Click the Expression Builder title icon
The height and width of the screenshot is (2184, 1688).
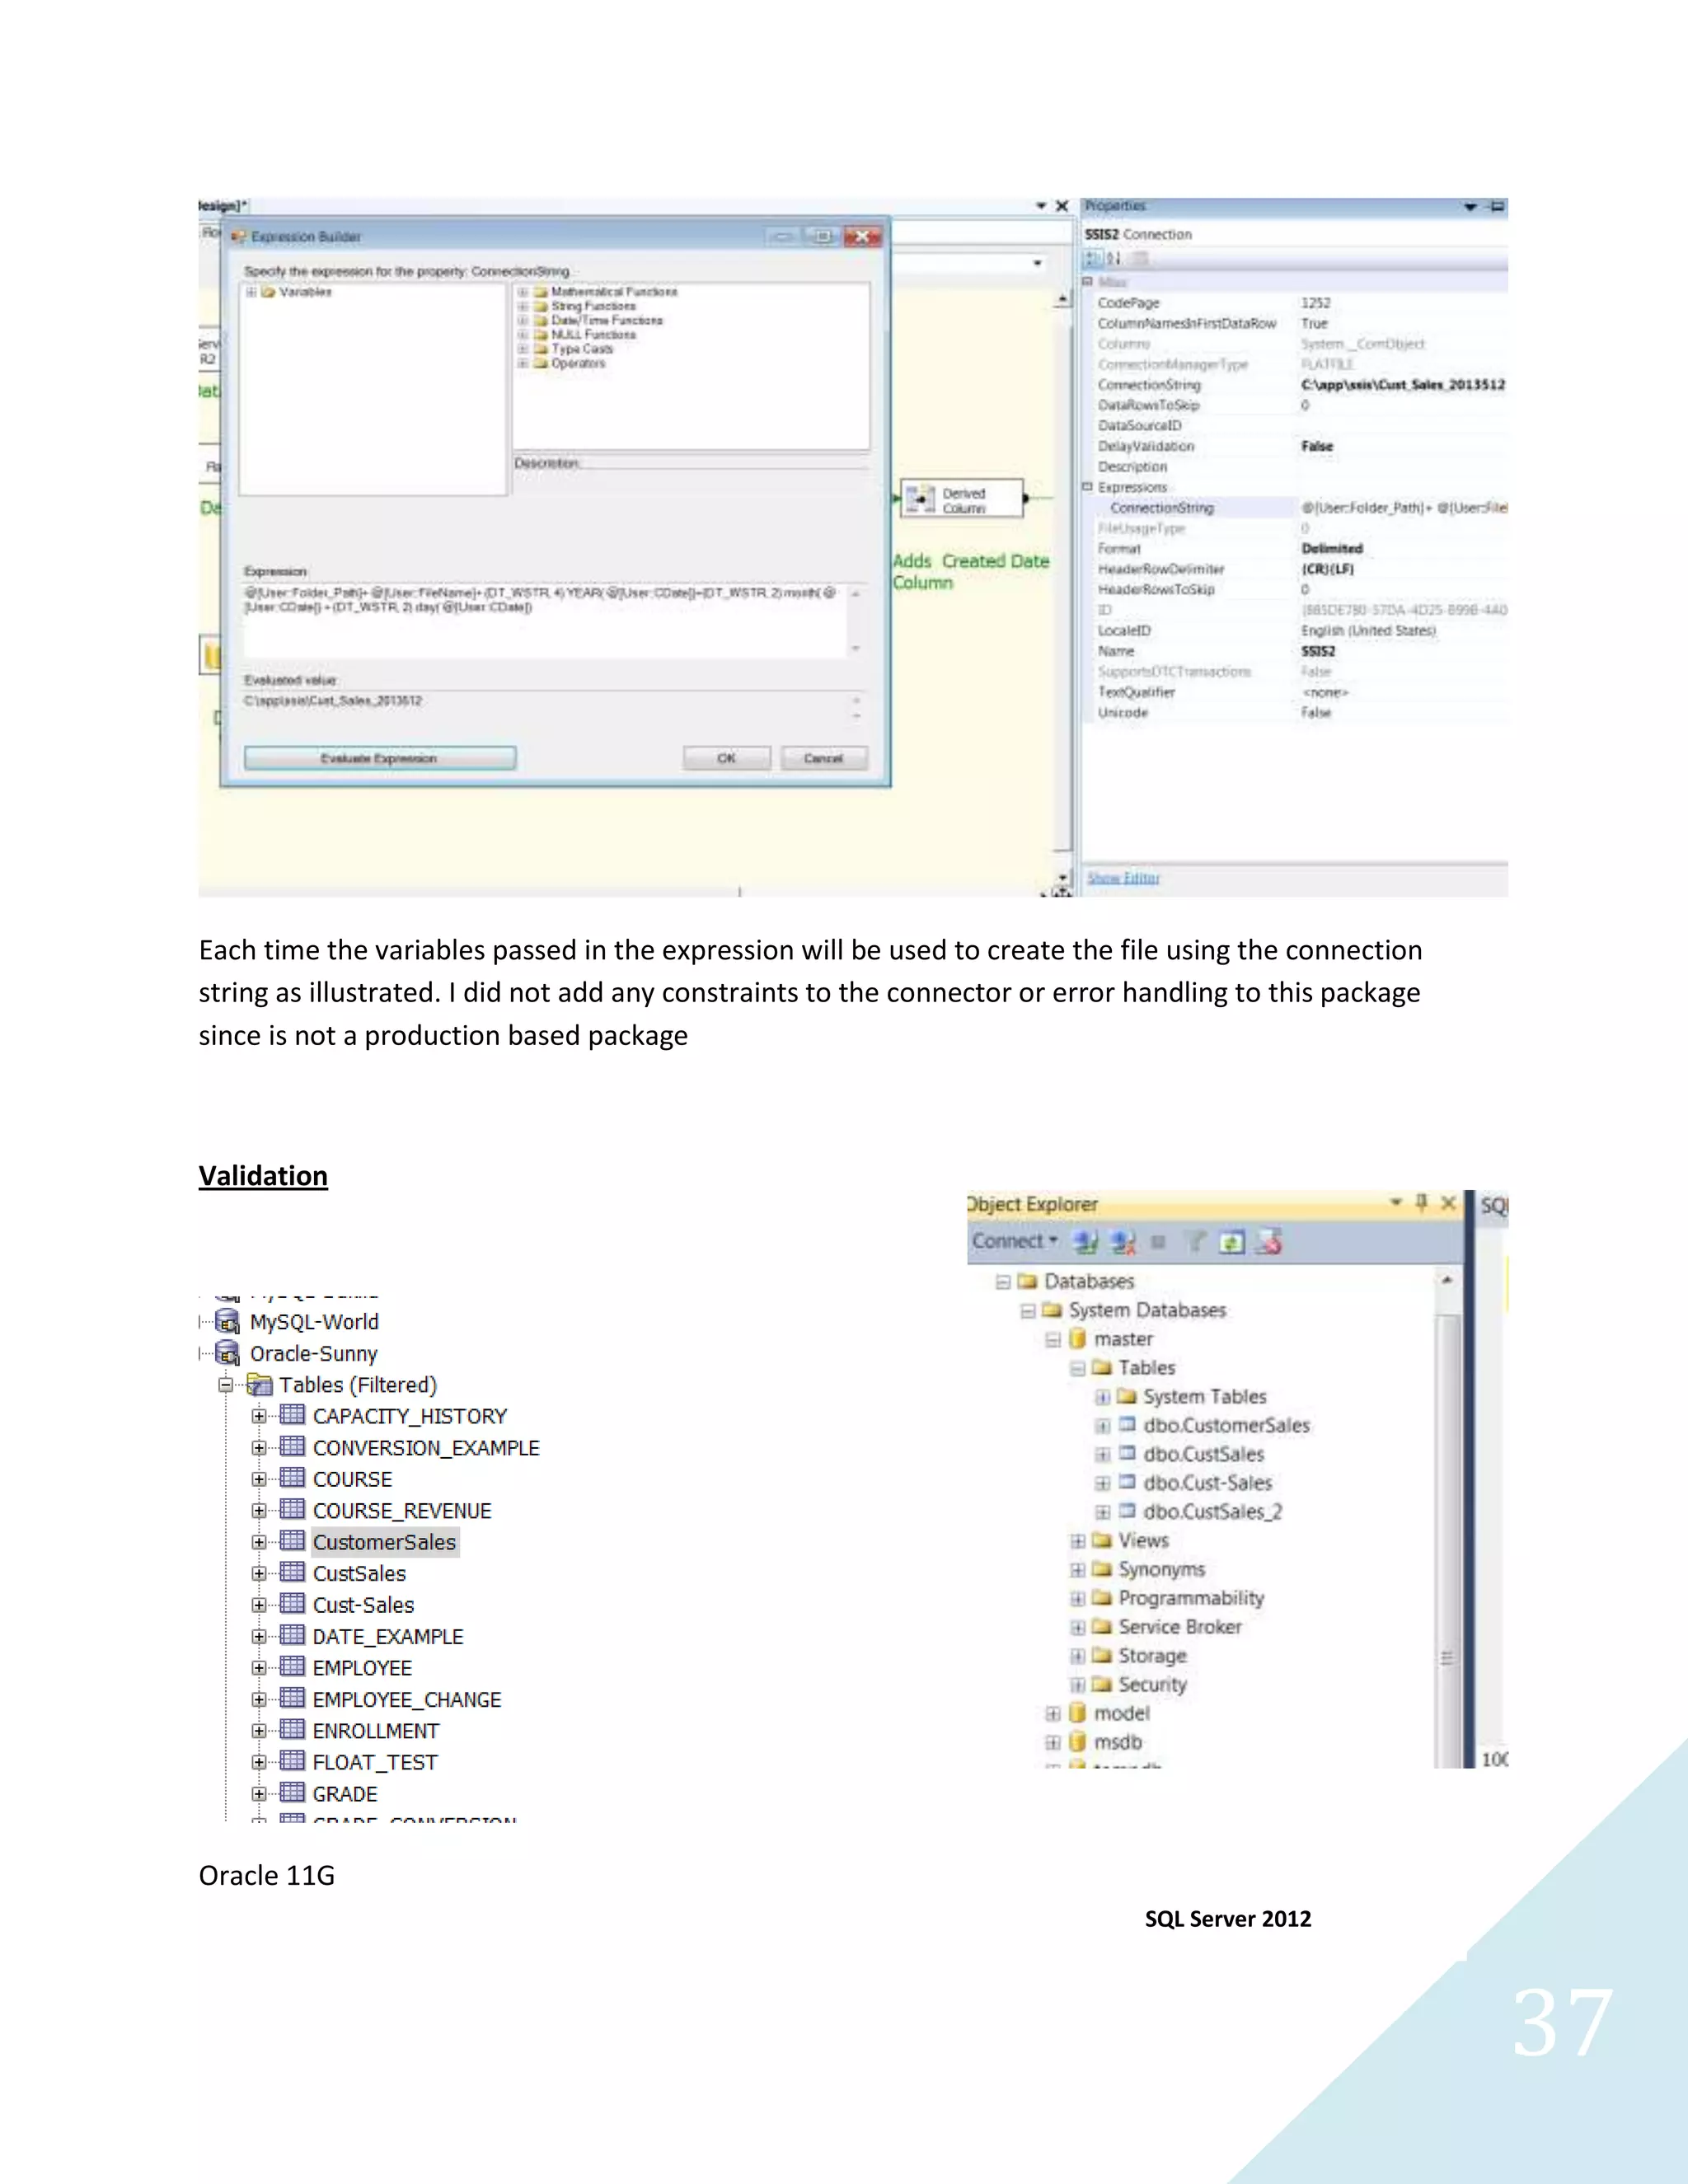pyautogui.click(x=238, y=237)
